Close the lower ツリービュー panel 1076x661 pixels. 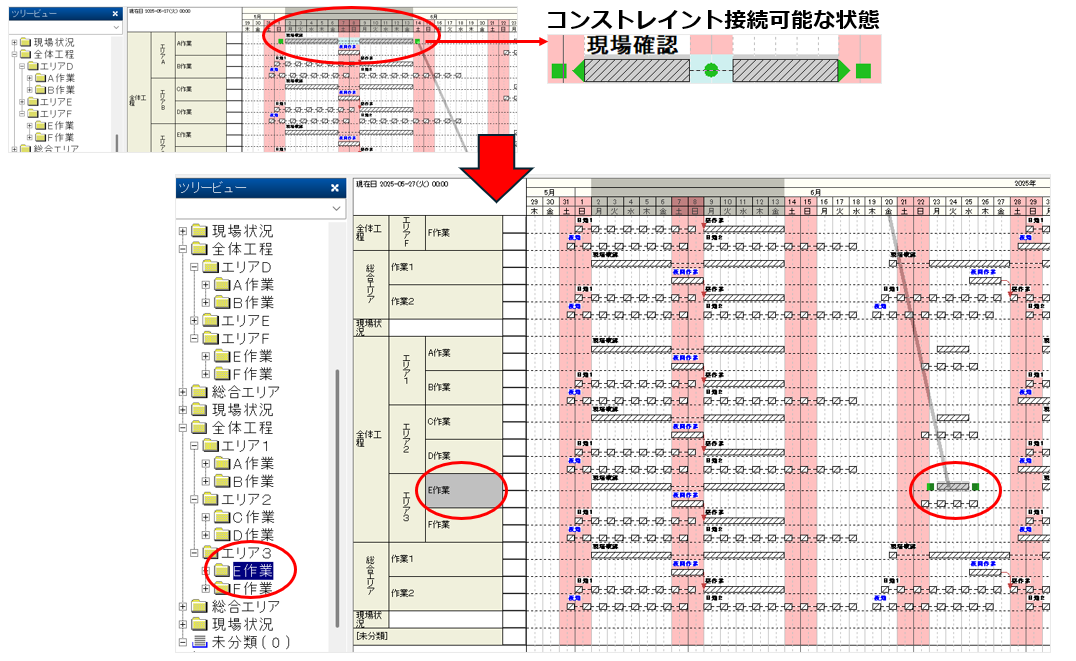pos(335,188)
